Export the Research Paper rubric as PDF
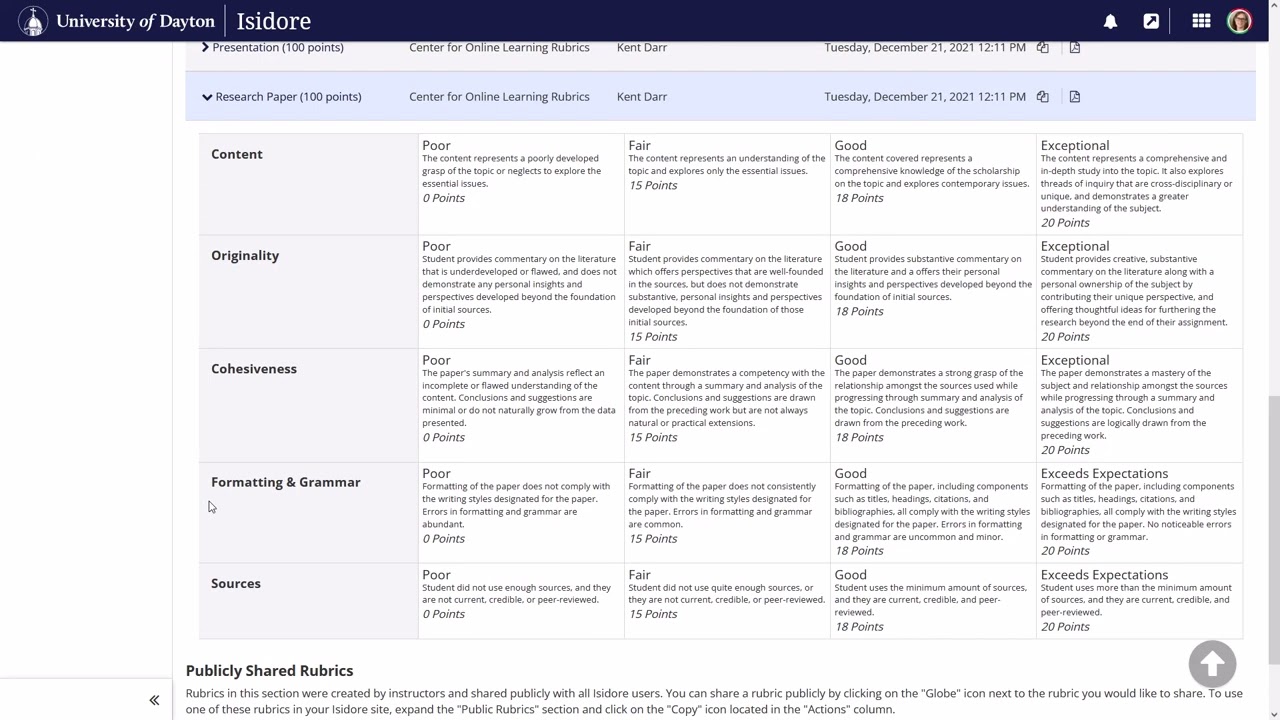 (1075, 97)
